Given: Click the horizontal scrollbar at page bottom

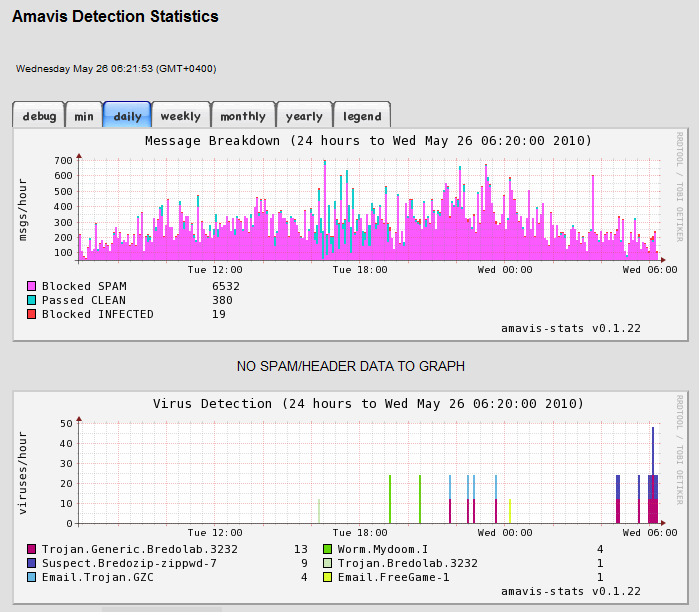Looking at the screenshot, I should click(x=161, y=609).
